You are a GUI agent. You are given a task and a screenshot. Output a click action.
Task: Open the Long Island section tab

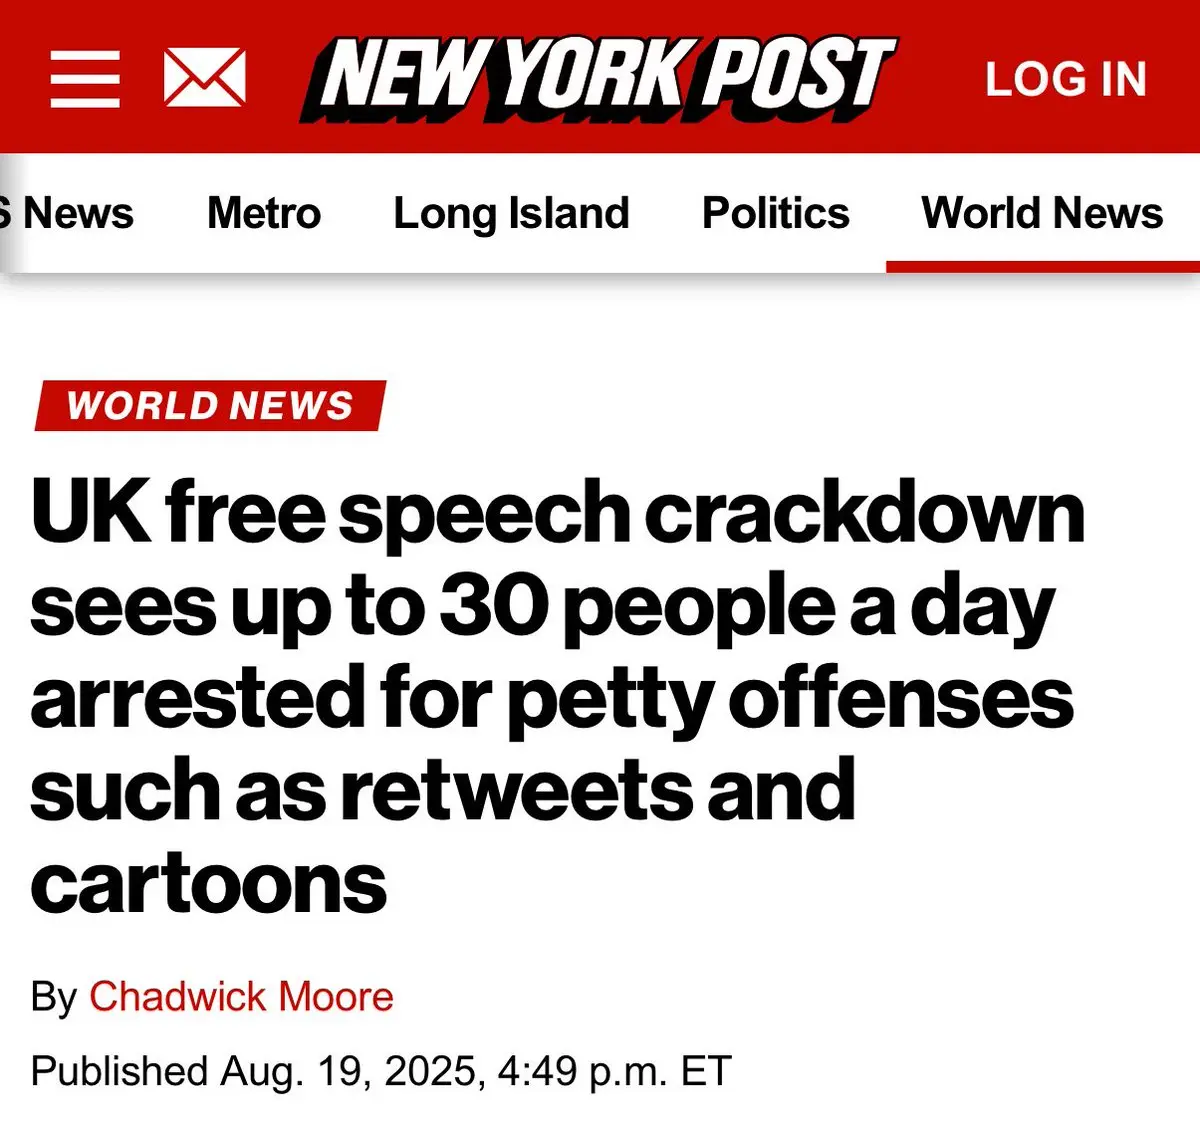tap(511, 213)
